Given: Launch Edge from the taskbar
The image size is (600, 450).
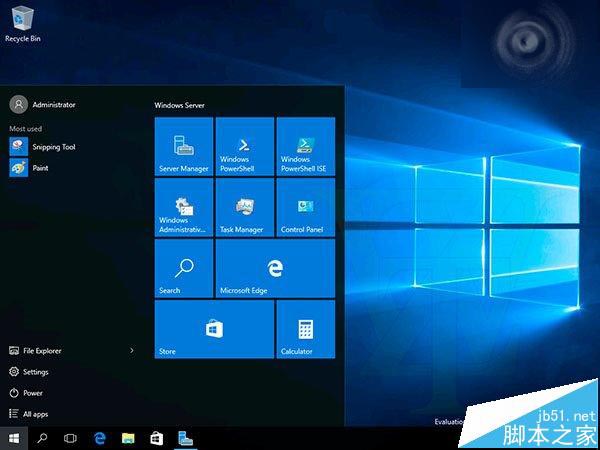Looking at the screenshot, I should tap(99, 439).
